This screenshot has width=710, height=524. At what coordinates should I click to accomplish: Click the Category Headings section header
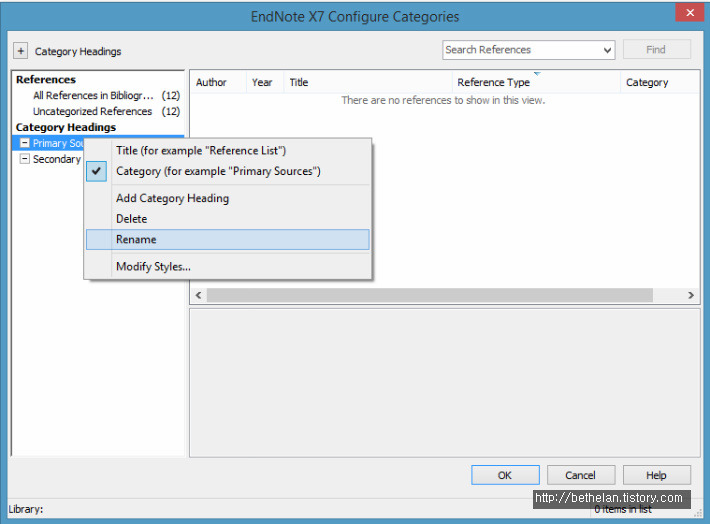click(x=66, y=127)
